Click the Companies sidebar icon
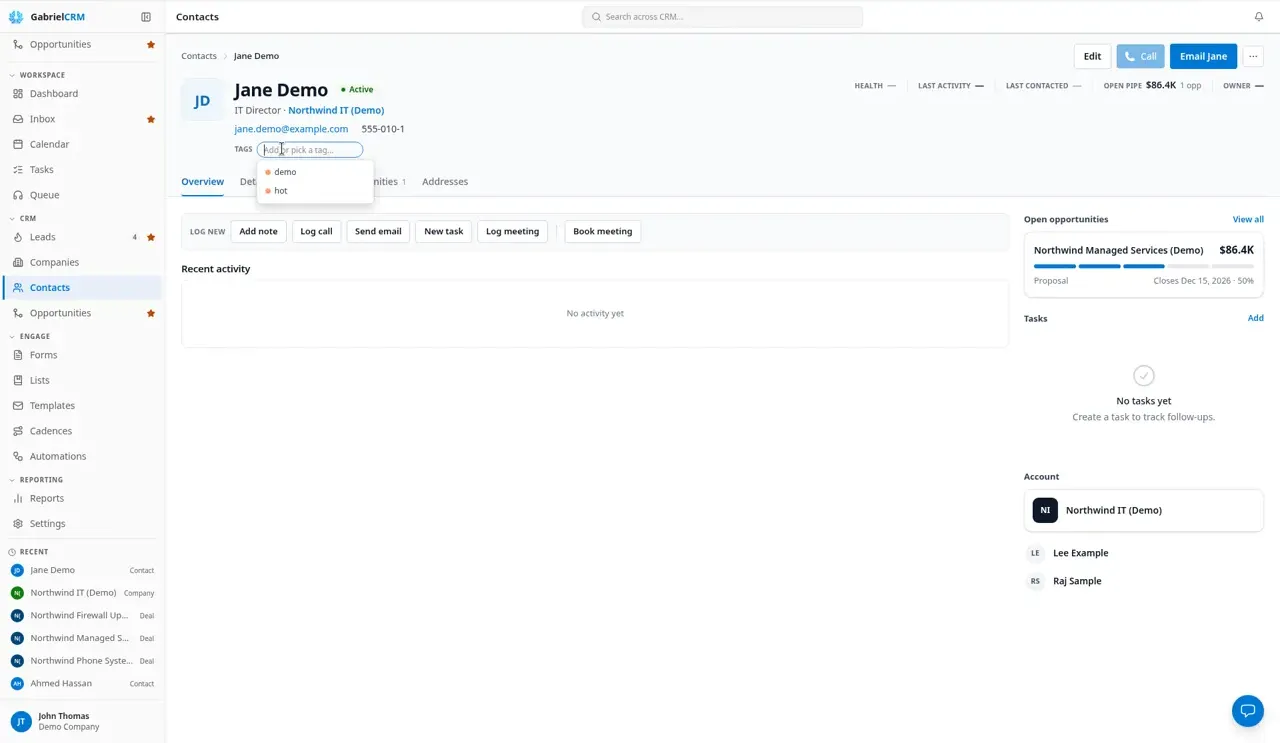Screen dimensions: 1280x743 click(18, 262)
